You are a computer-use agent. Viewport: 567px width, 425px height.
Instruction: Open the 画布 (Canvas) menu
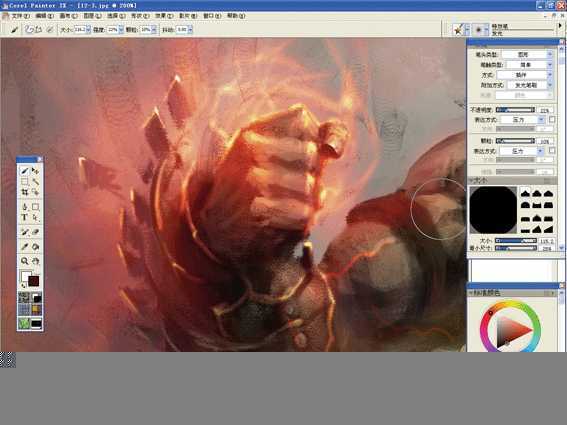coord(68,16)
